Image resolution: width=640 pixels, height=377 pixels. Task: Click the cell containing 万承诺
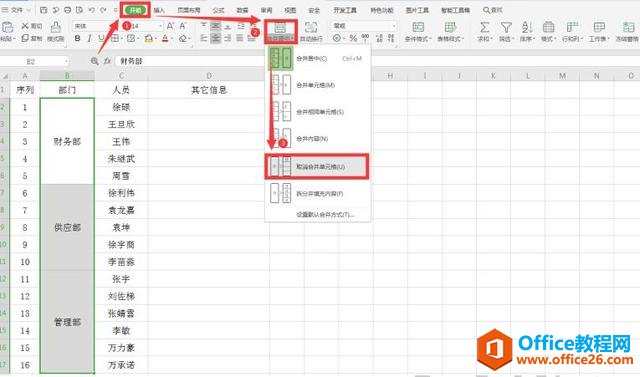click(121, 365)
